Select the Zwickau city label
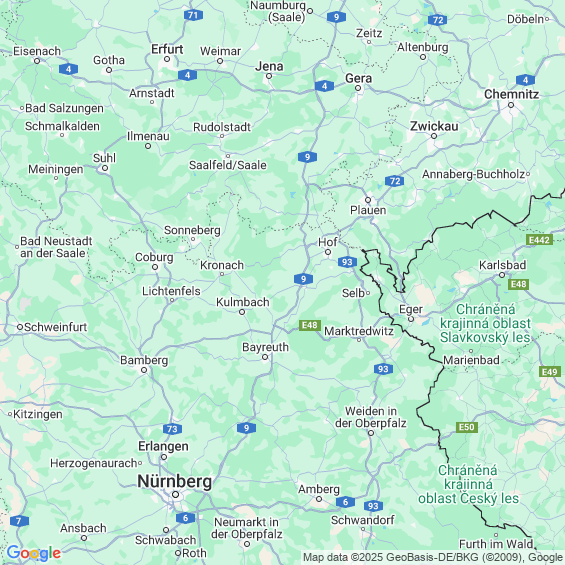 pyautogui.click(x=434, y=126)
